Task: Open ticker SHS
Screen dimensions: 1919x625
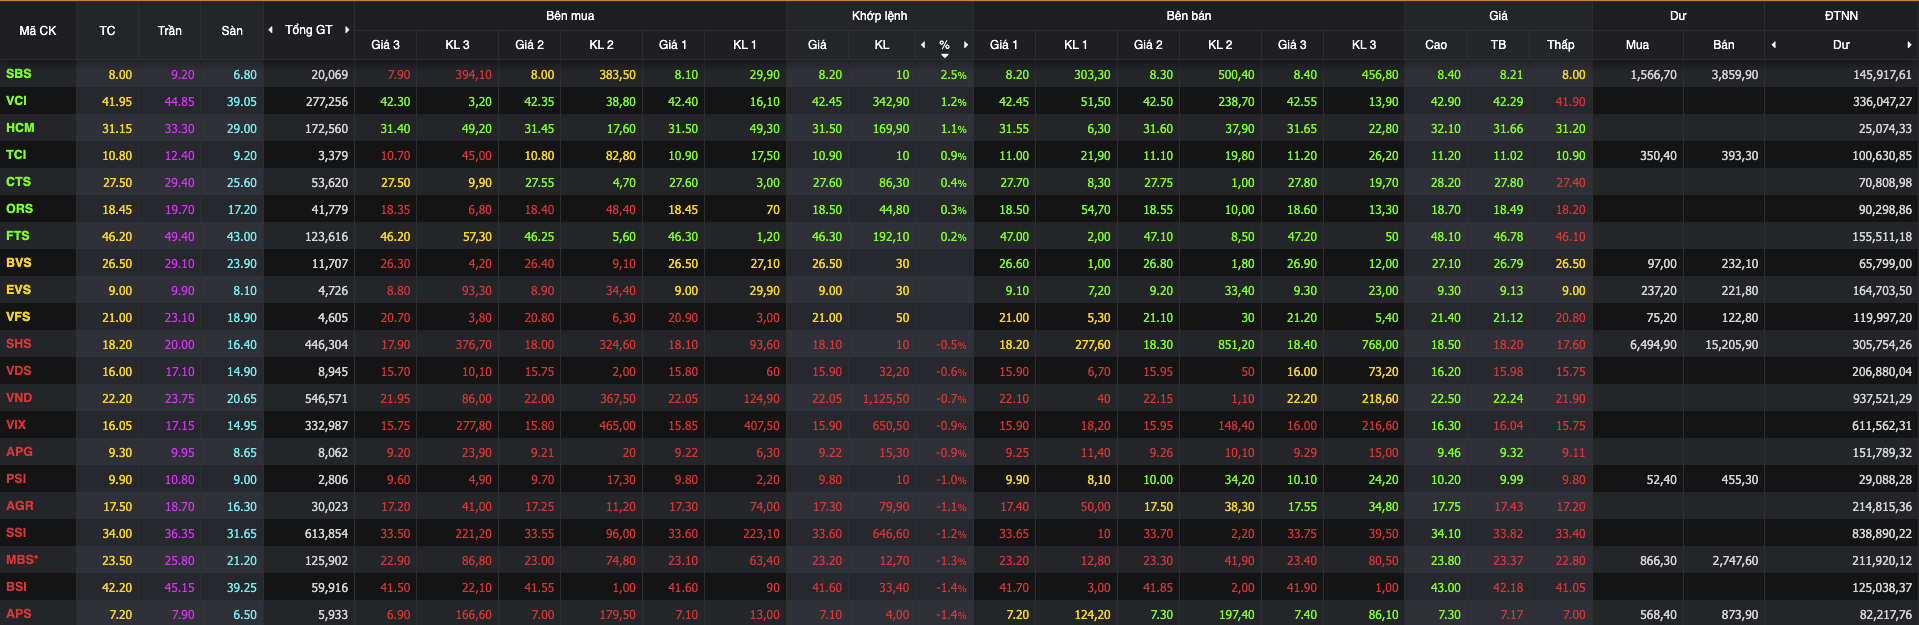Action: click(18, 344)
